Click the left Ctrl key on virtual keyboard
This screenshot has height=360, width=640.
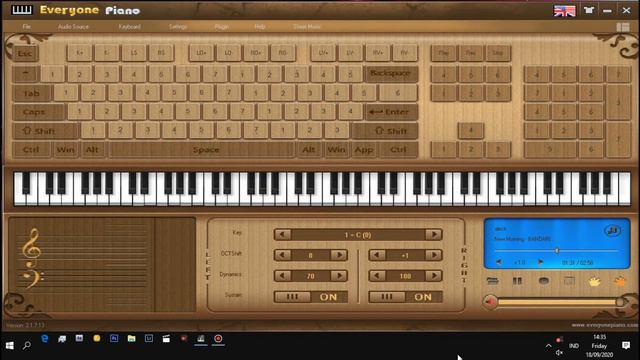[31, 150]
